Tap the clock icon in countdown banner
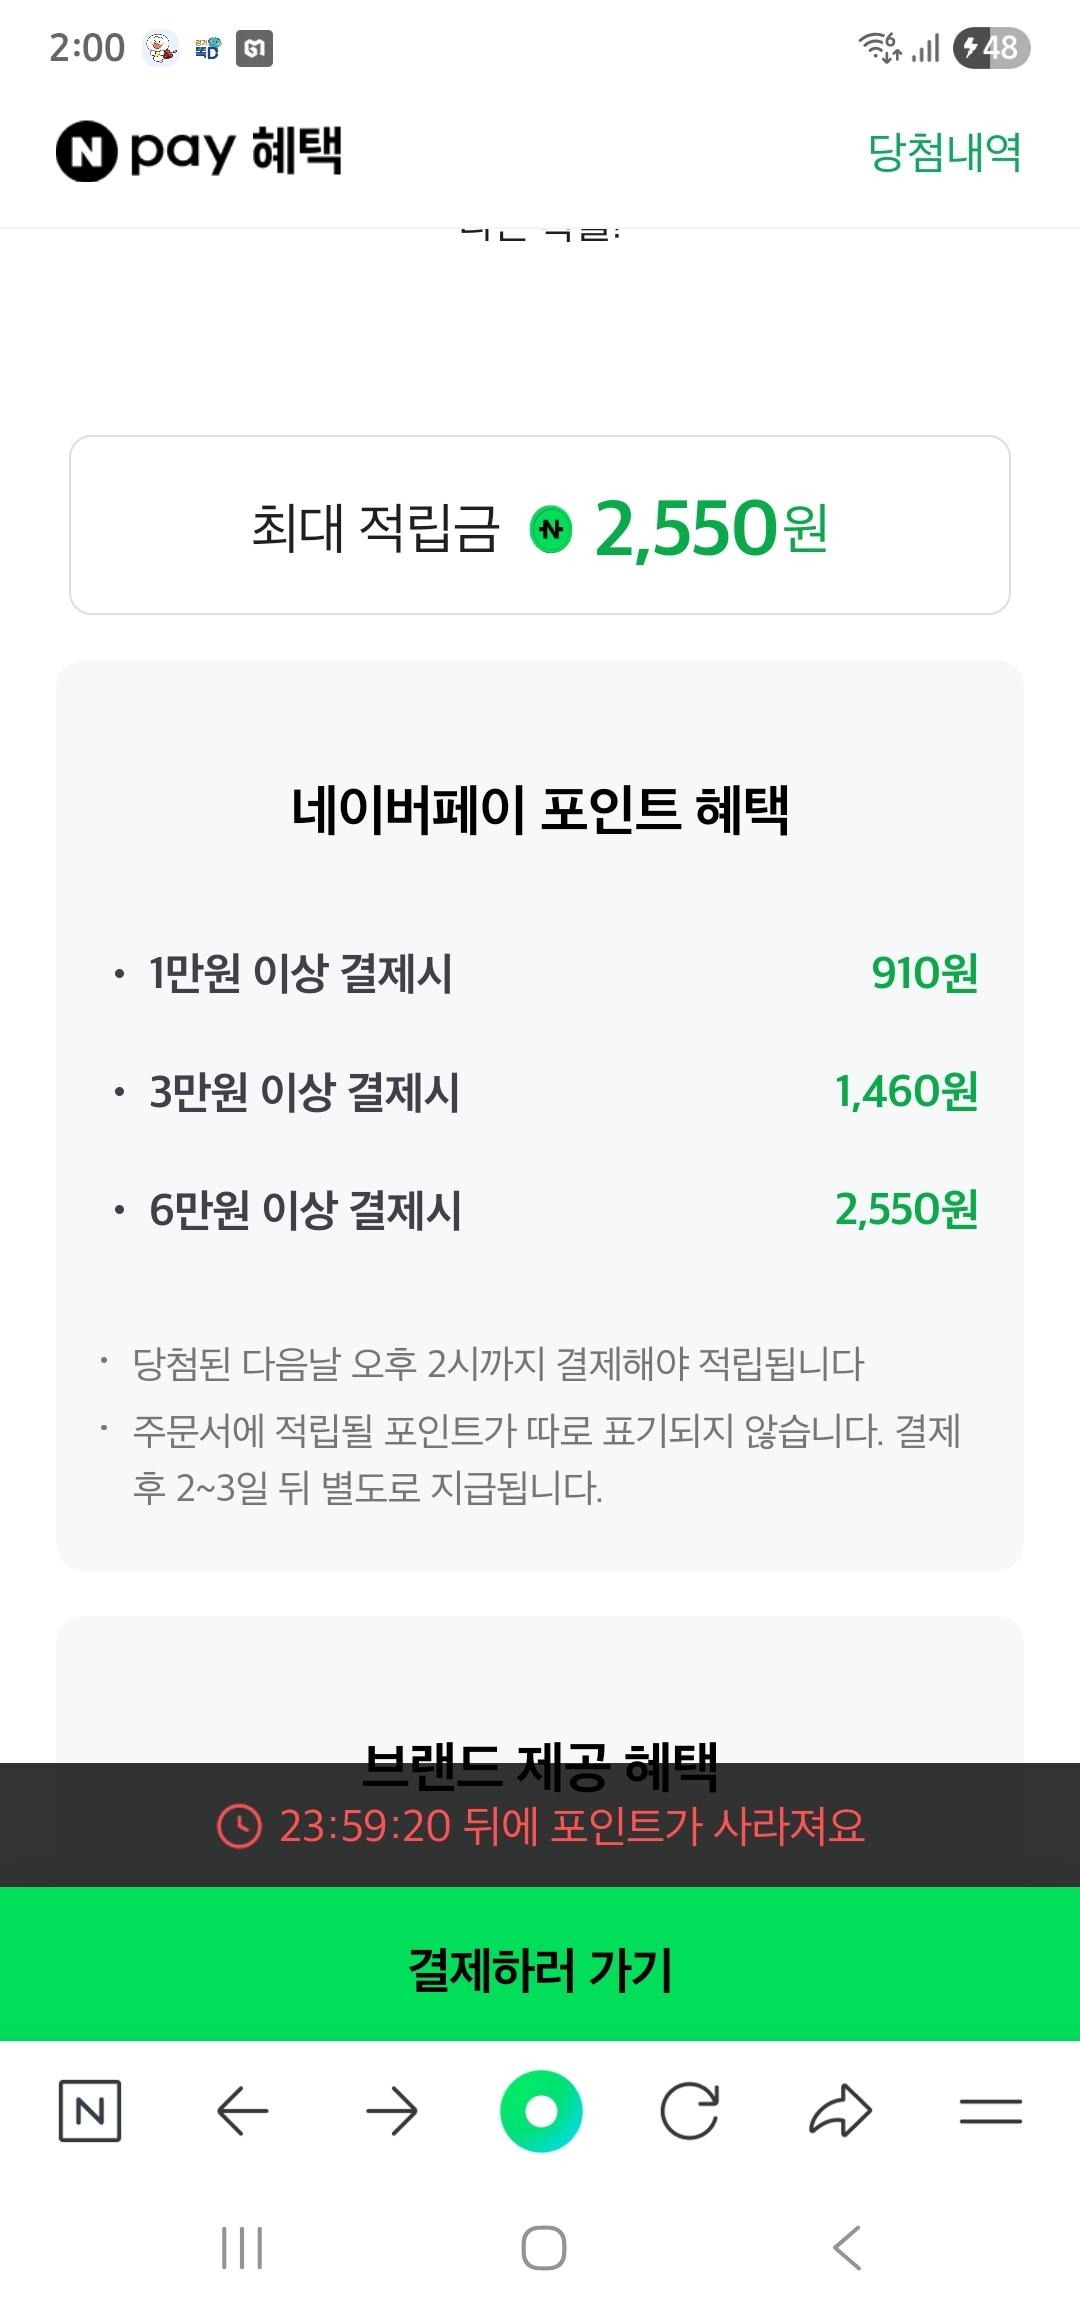 (239, 1826)
